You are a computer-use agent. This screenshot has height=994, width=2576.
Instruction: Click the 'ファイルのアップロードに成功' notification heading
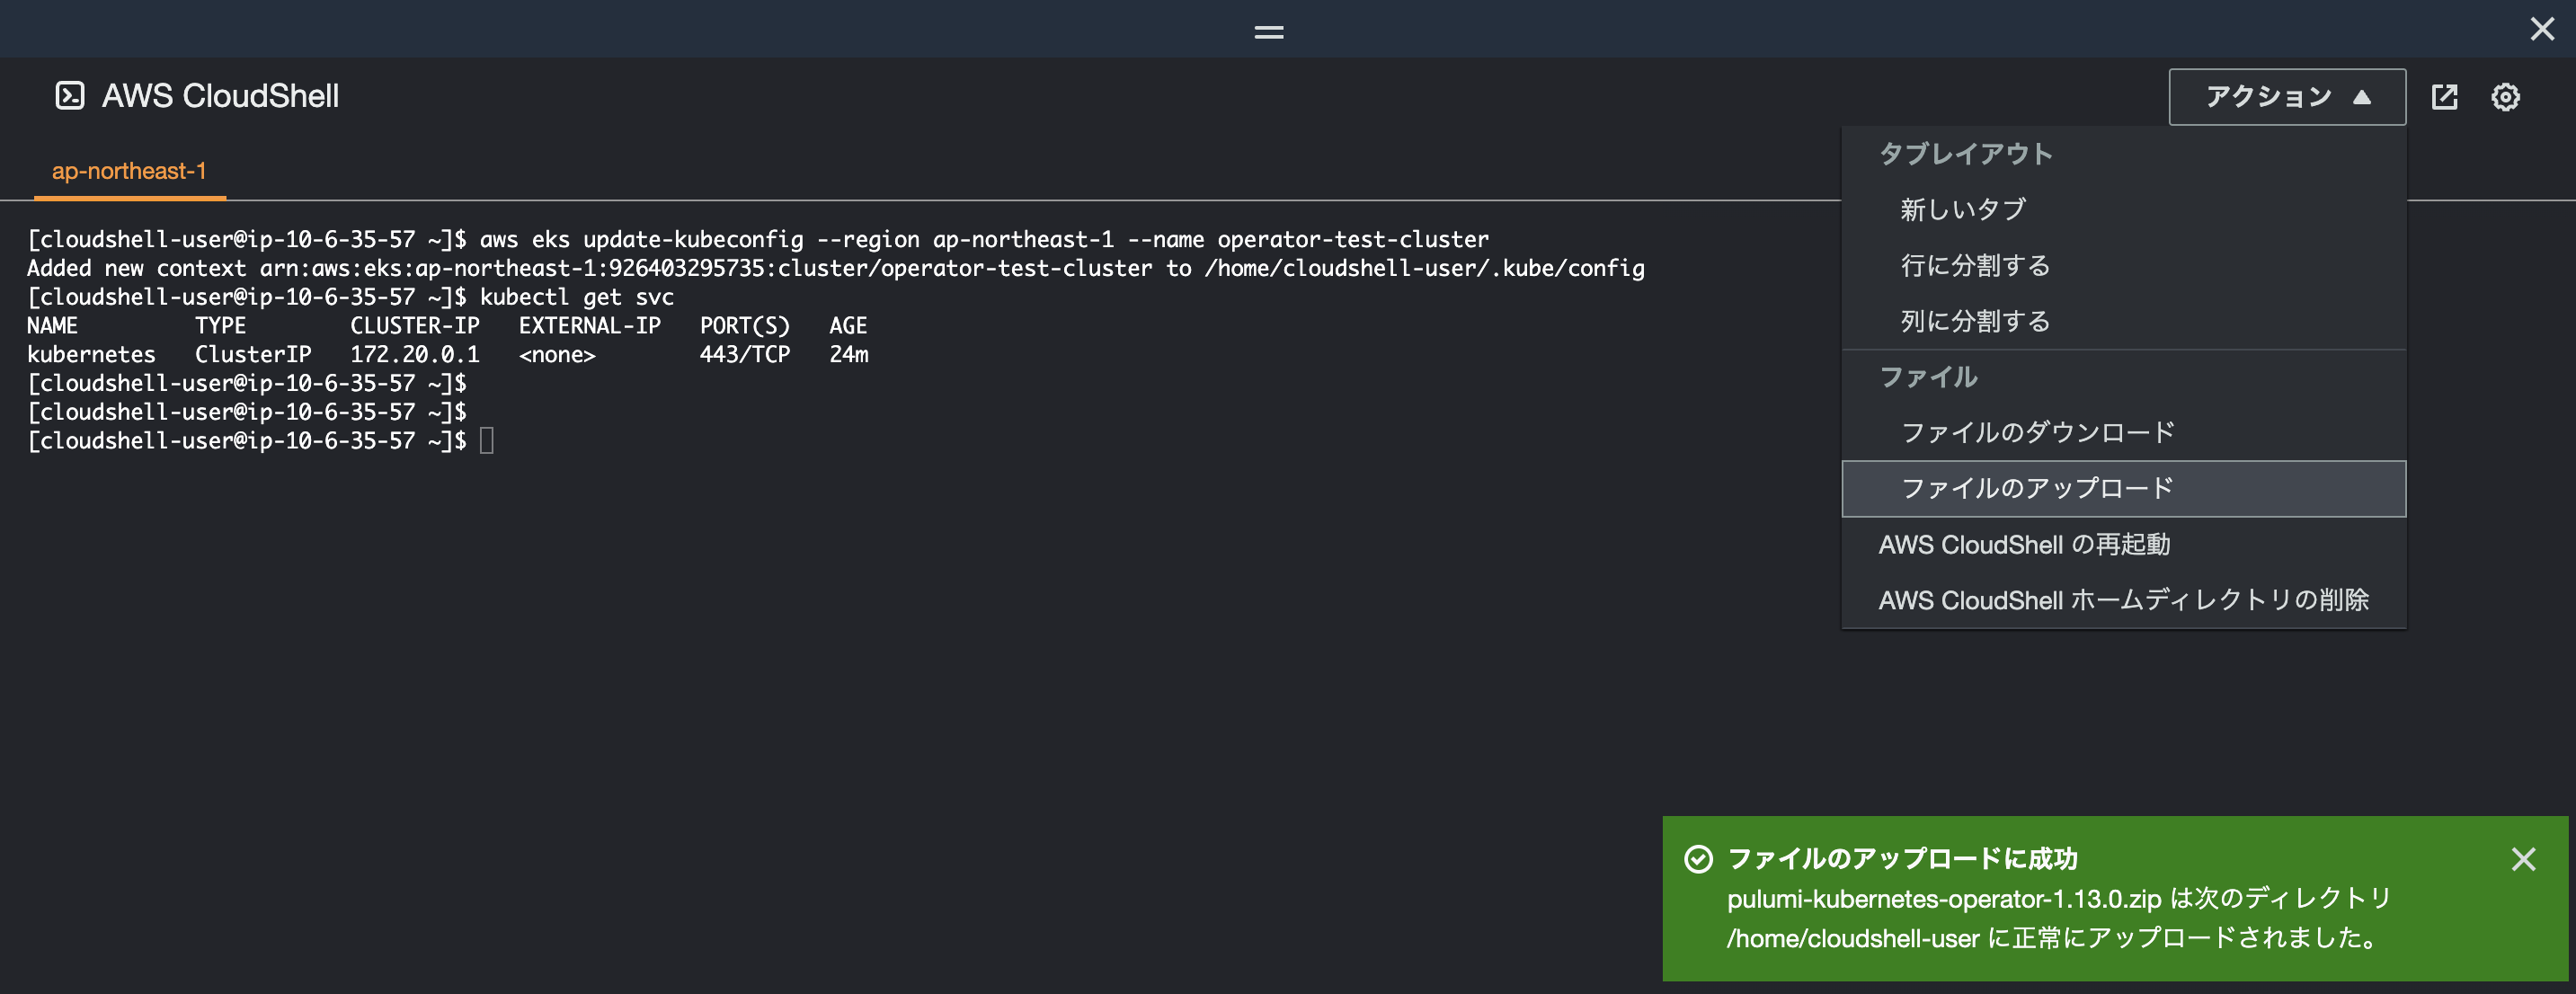(x=1902, y=859)
